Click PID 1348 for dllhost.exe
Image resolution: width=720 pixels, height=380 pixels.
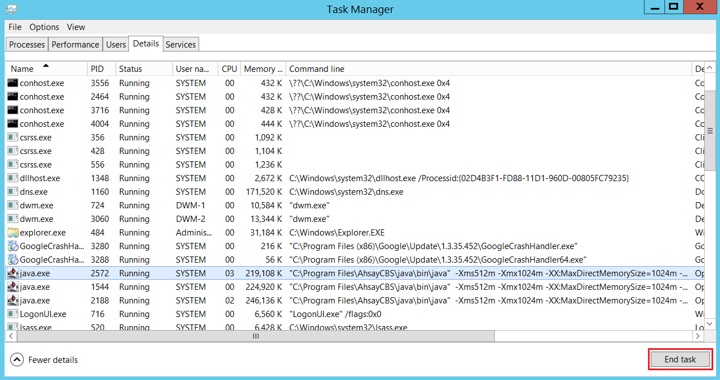coord(100,178)
